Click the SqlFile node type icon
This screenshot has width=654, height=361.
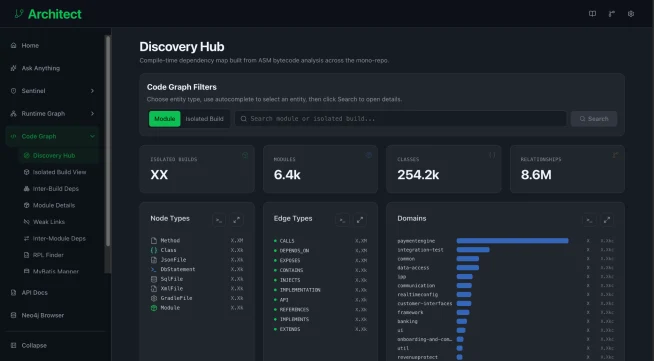[153, 279]
